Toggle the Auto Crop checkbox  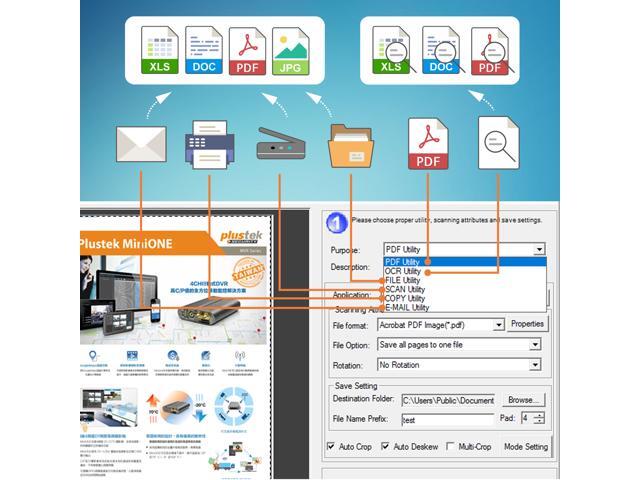tap(332, 446)
